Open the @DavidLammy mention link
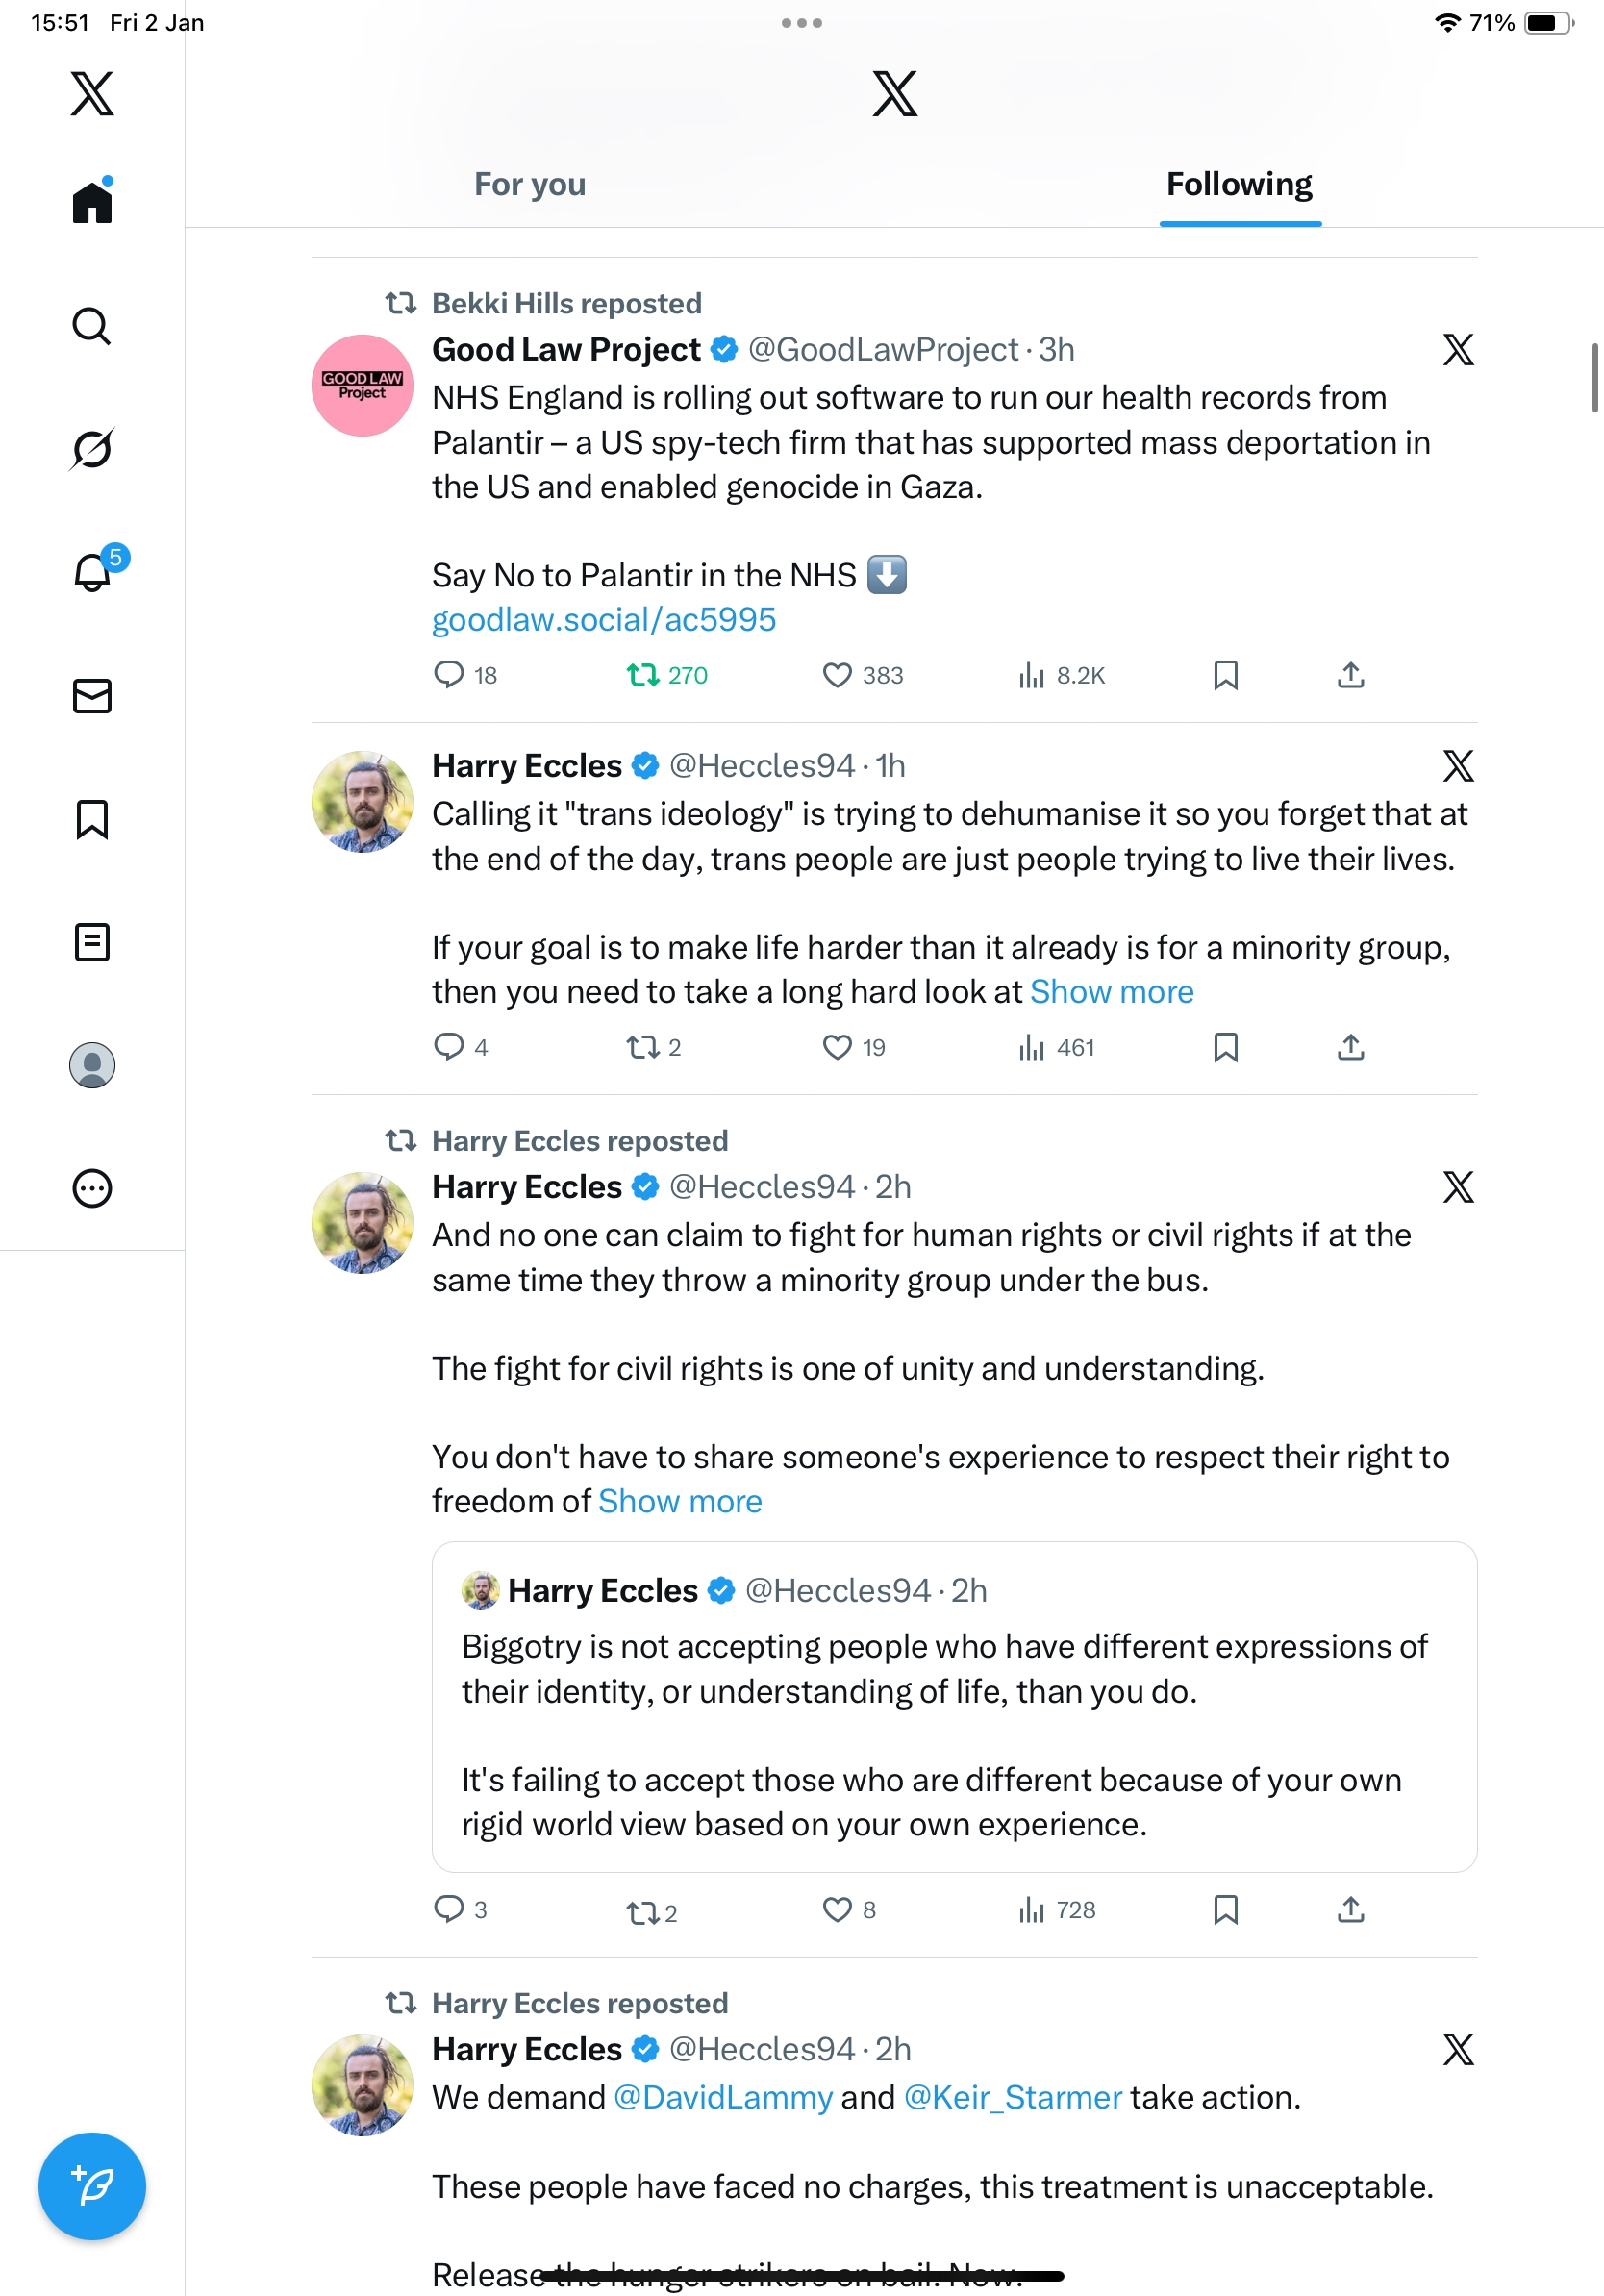Screen dimensions: 1604x2296 (x=722, y=2098)
